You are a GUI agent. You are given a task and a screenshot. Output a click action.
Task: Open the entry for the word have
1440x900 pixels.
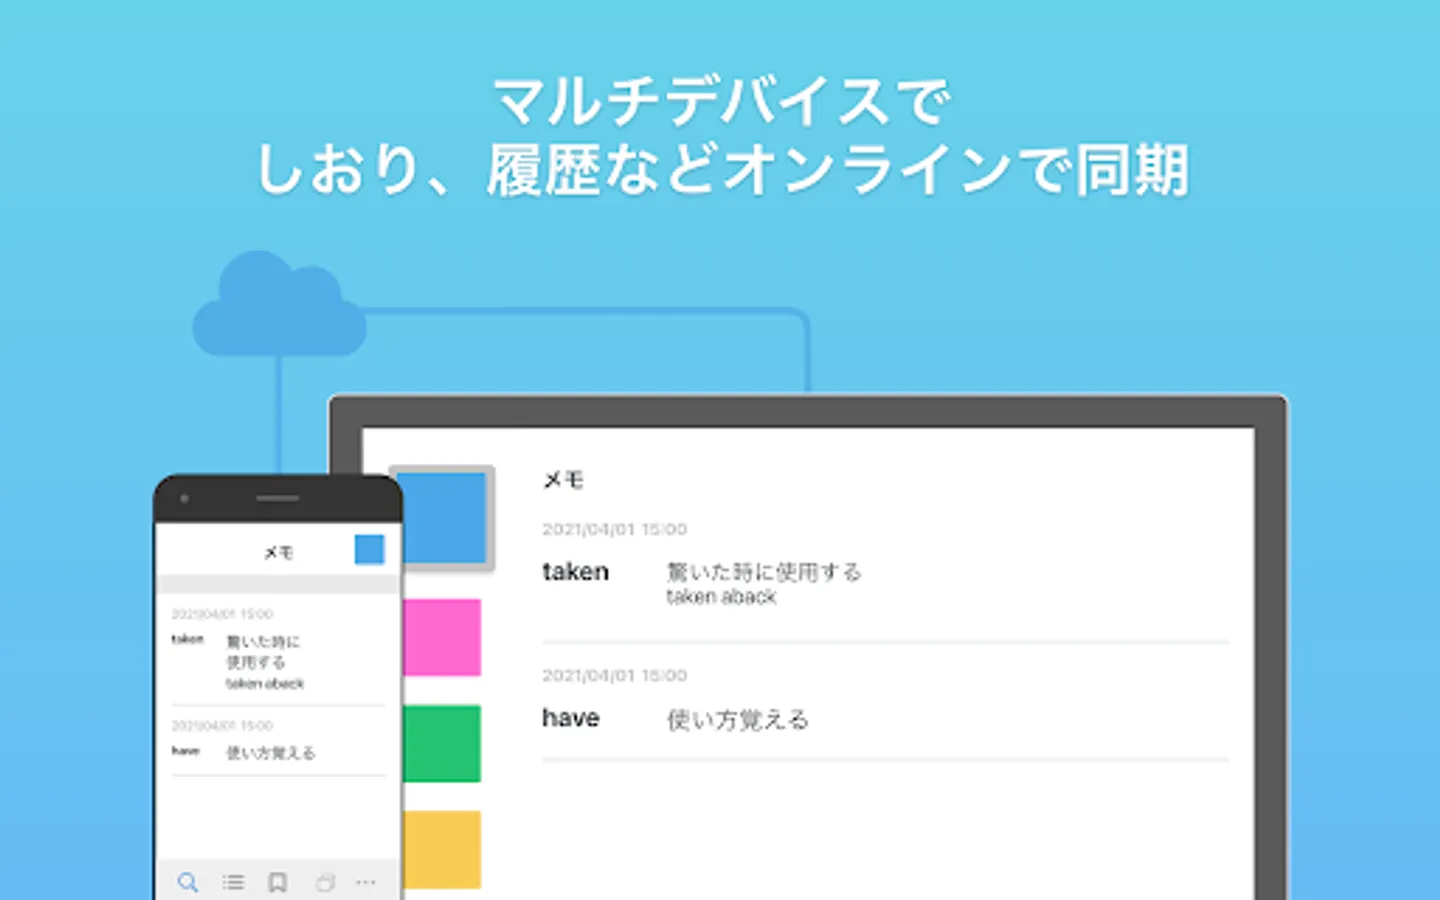570,717
